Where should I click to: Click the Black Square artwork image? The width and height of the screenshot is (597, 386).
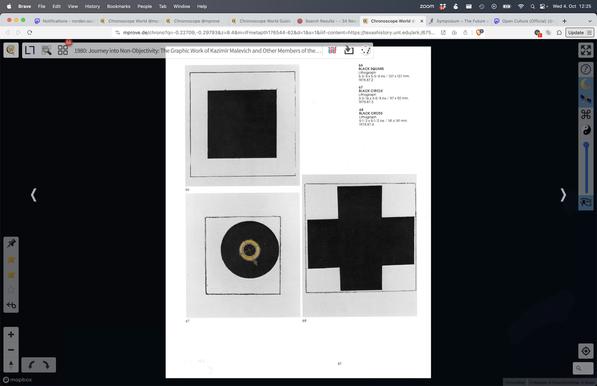click(243, 124)
